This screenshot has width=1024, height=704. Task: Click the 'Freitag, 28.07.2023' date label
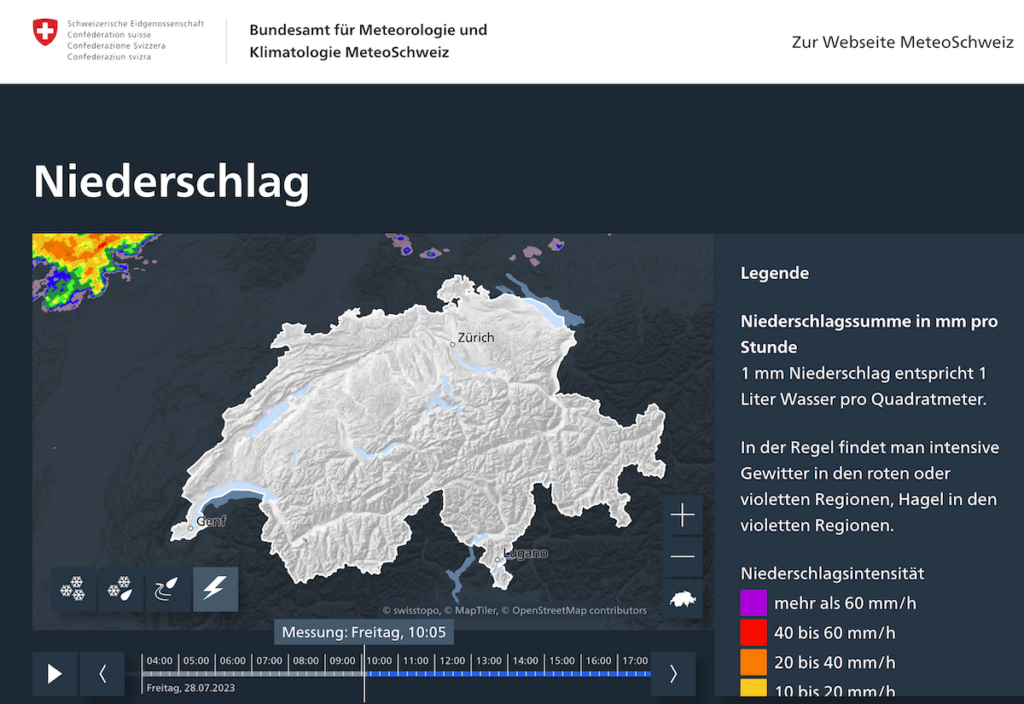click(191, 688)
